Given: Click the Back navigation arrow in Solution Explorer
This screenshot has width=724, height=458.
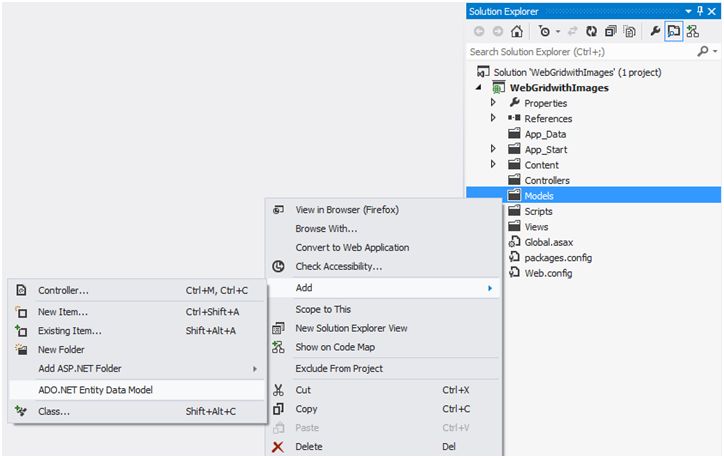Looking at the screenshot, I should tap(479, 31).
